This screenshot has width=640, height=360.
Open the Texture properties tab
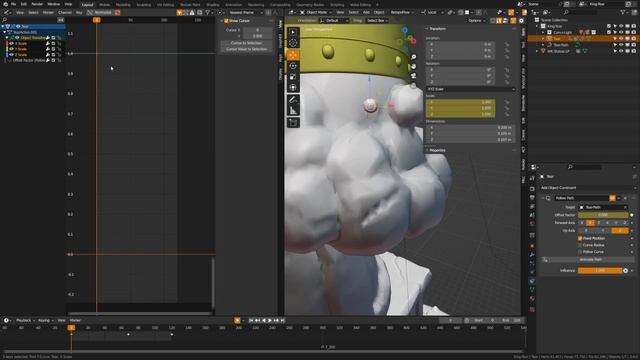coord(532,309)
